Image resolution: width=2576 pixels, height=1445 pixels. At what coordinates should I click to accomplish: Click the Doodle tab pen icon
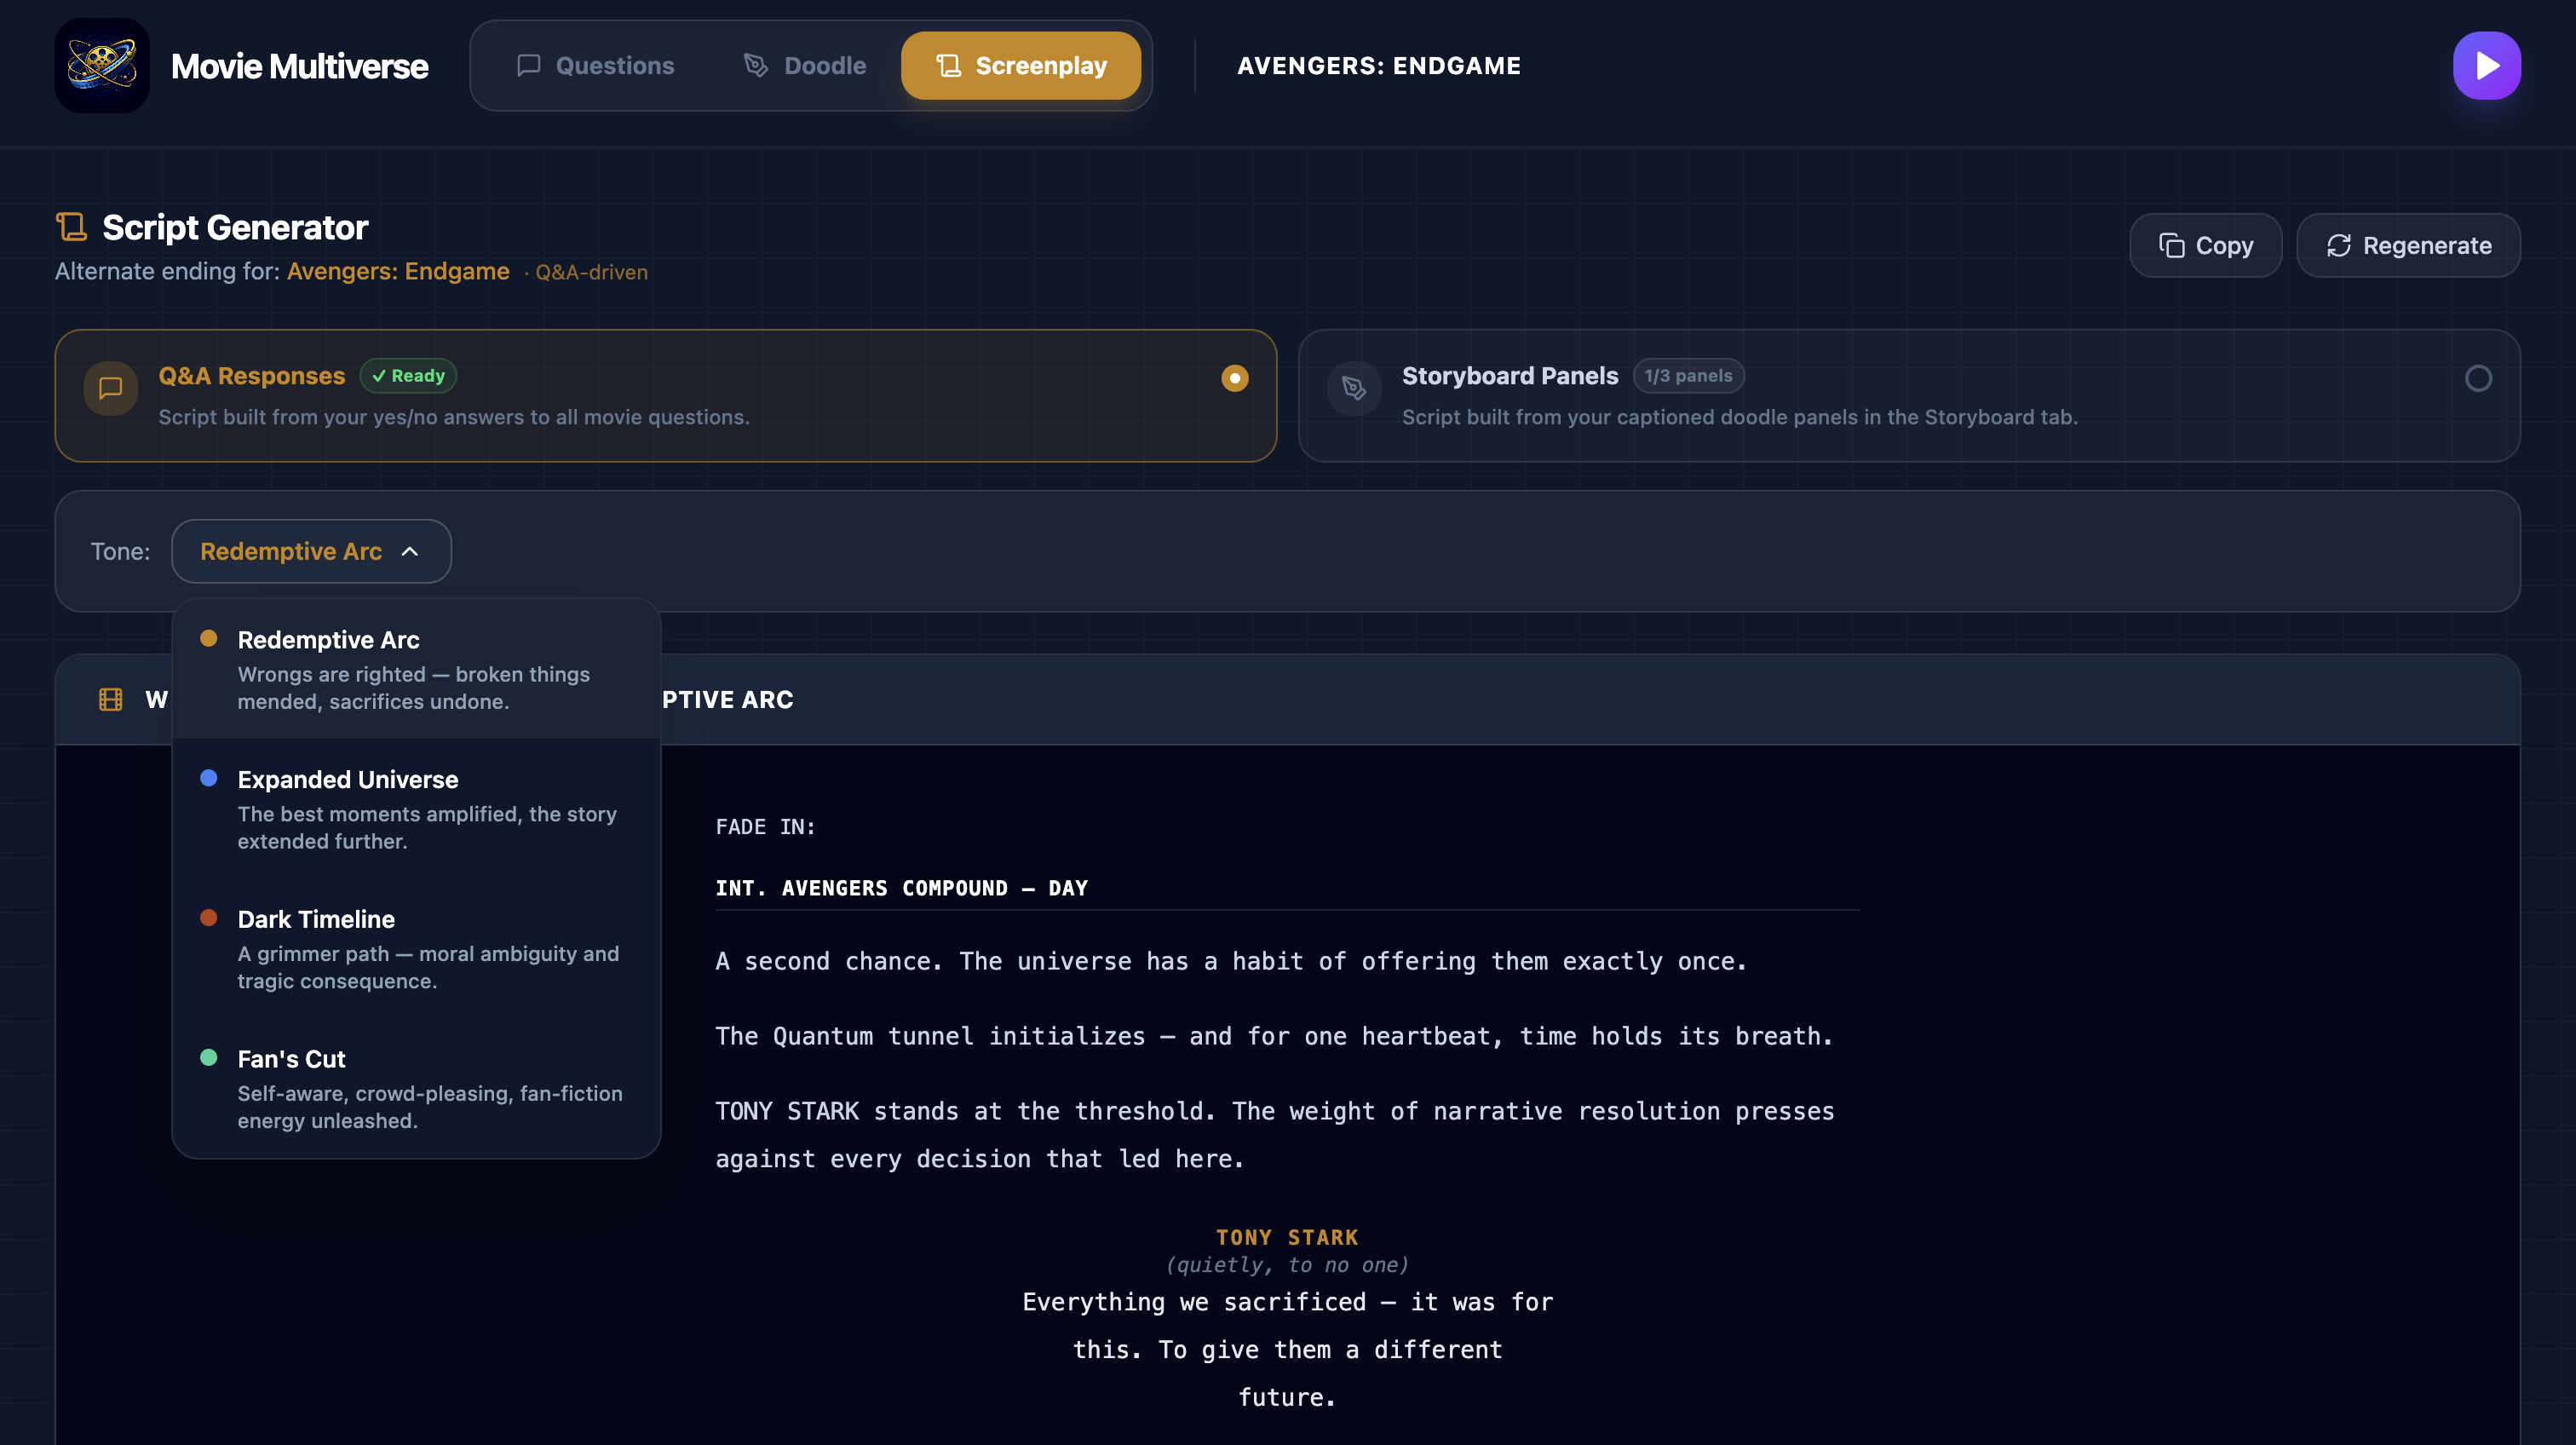coord(756,66)
